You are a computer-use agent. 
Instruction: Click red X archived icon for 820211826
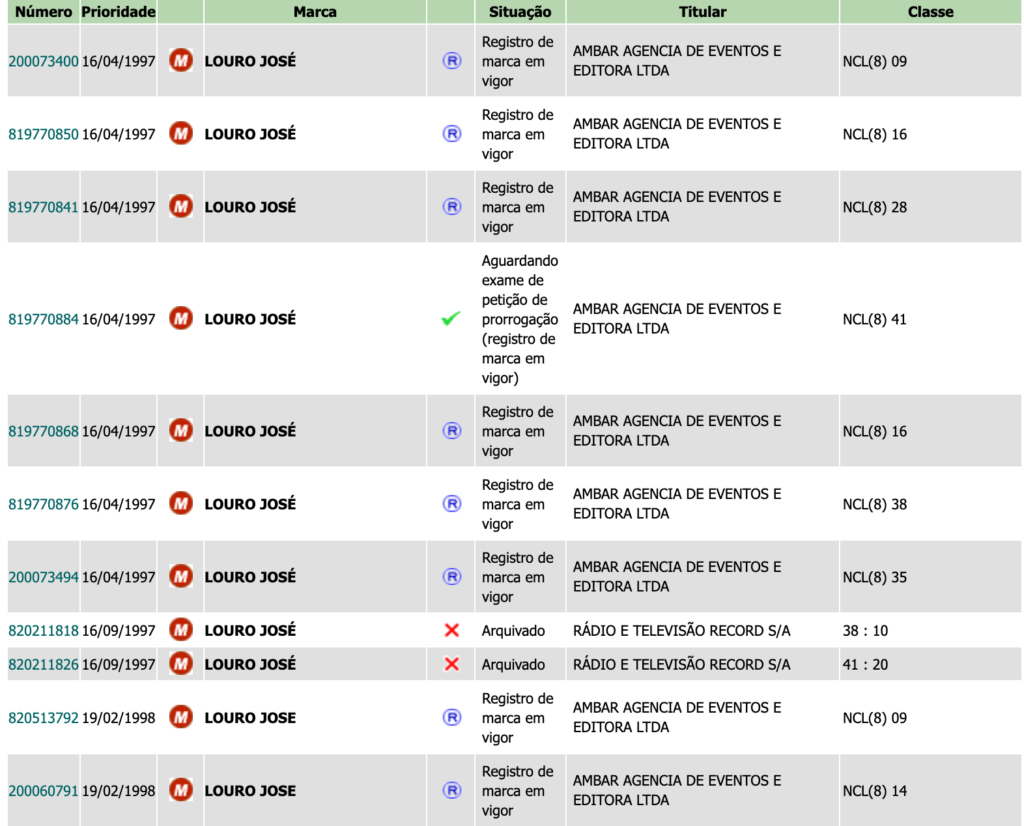point(451,664)
